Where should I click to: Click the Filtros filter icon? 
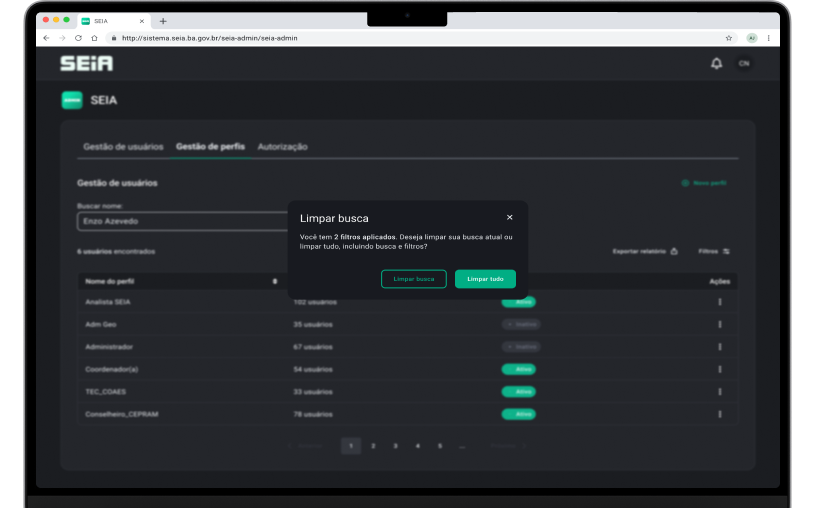click(726, 251)
